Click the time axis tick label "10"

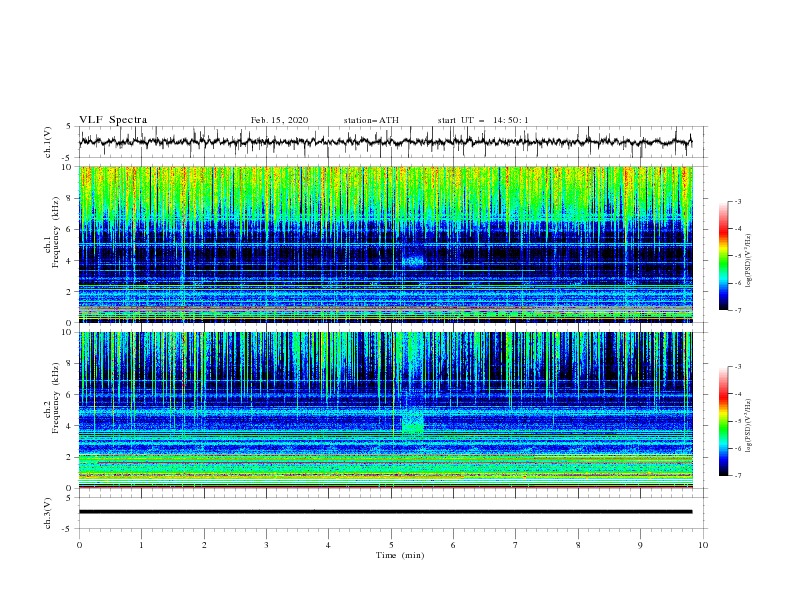[x=703, y=545]
